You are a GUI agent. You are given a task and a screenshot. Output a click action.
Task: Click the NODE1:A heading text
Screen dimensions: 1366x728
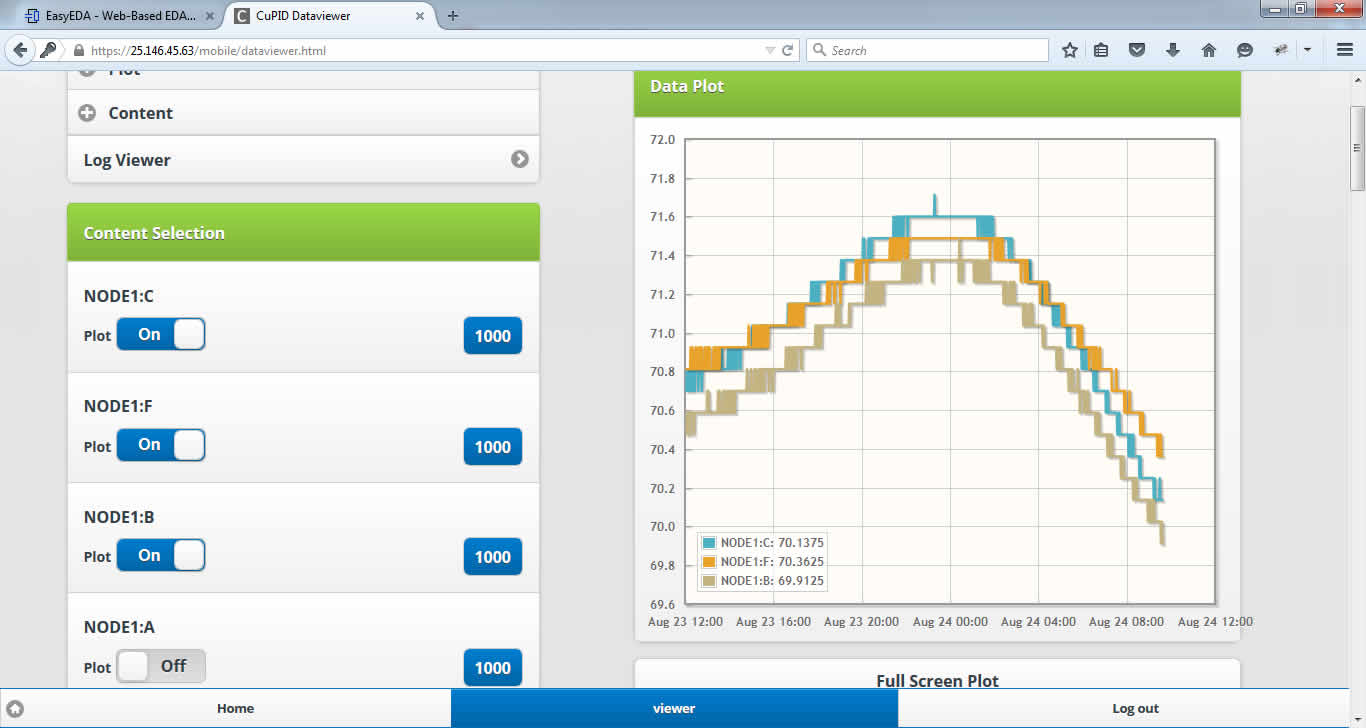[x=119, y=628]
